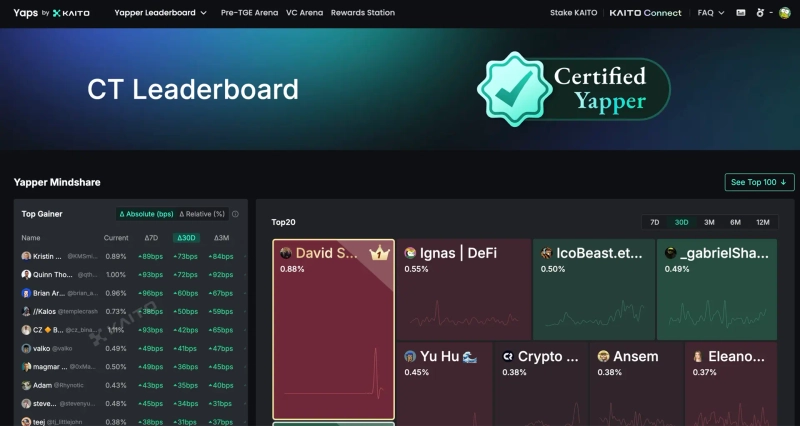Click the Certified Yapper checkmark badge
This screenshot has height=426, width=800.
(x=511, y=89)
